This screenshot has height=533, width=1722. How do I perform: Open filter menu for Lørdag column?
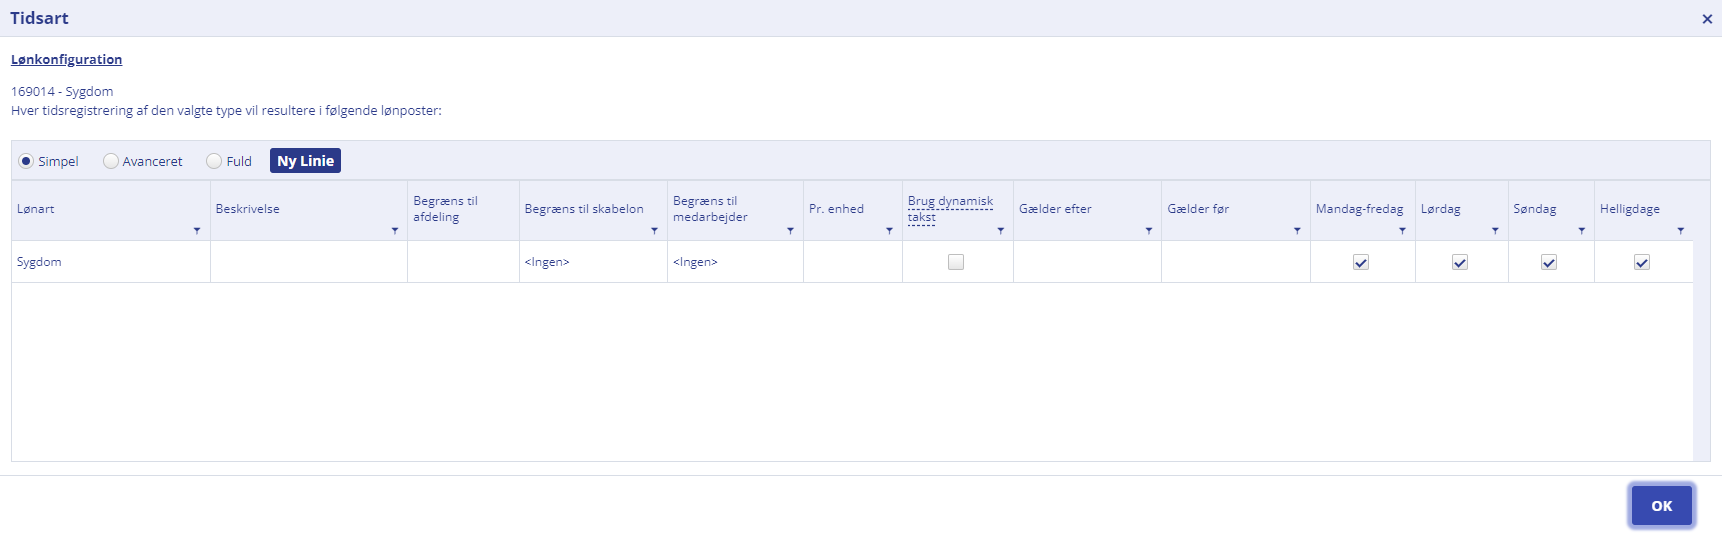click(1495, 231)
